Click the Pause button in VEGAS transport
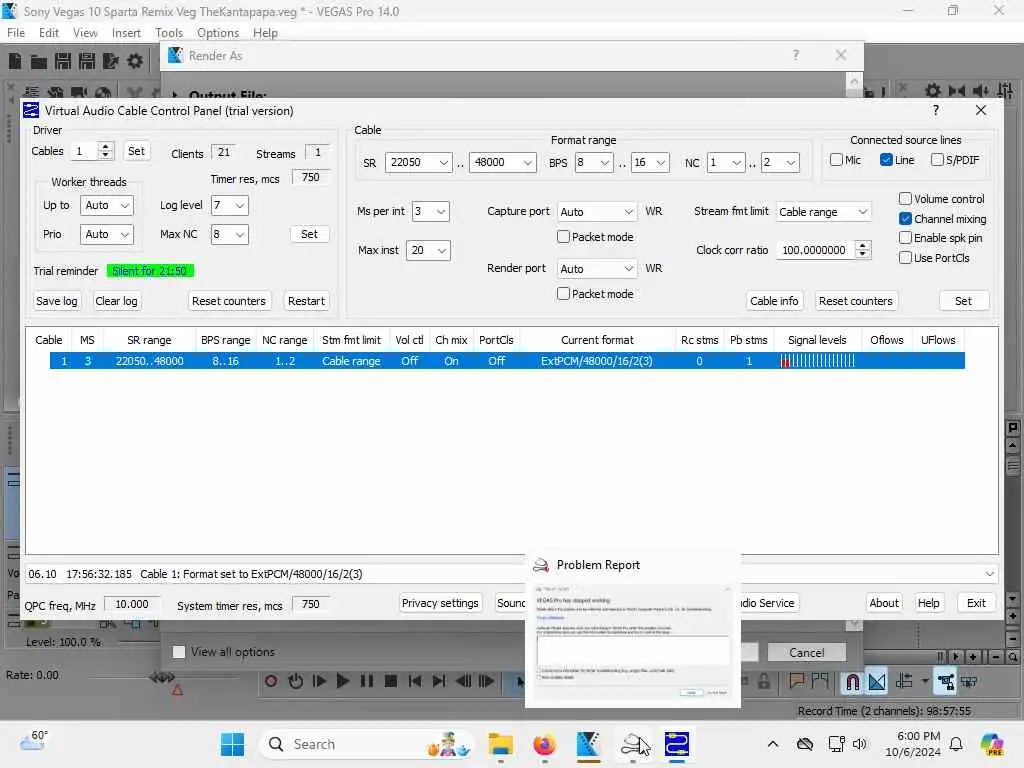The width and height of the screenshot is (1024, 768). click(367, 681)
